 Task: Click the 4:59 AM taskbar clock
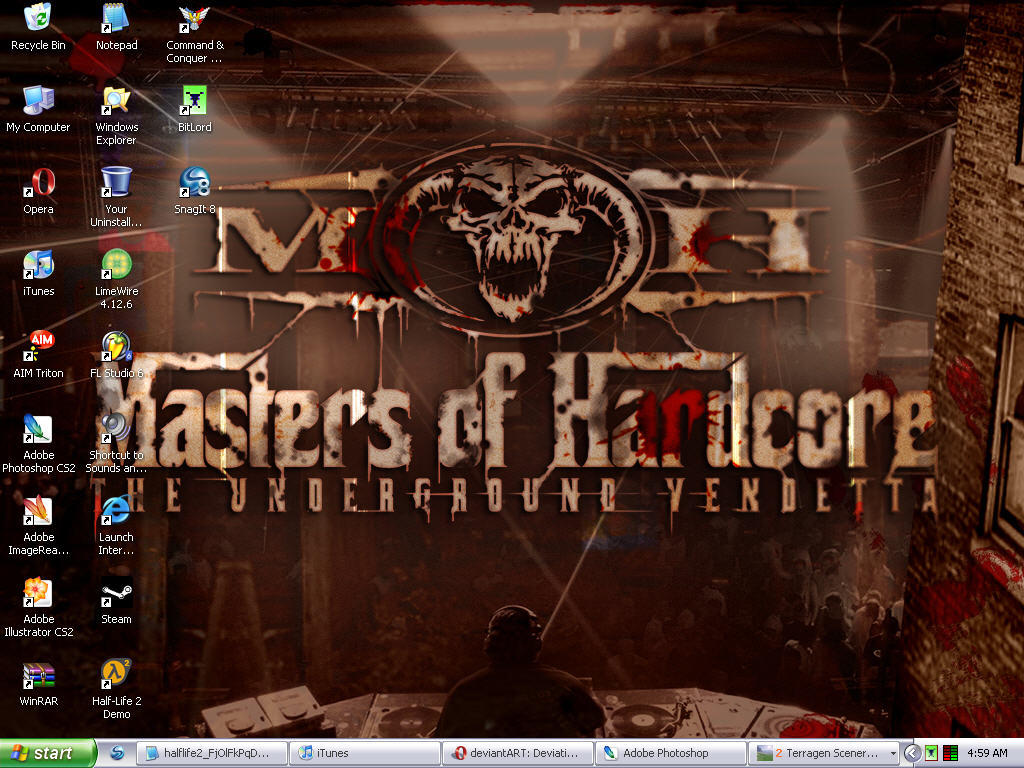(987, 753)
